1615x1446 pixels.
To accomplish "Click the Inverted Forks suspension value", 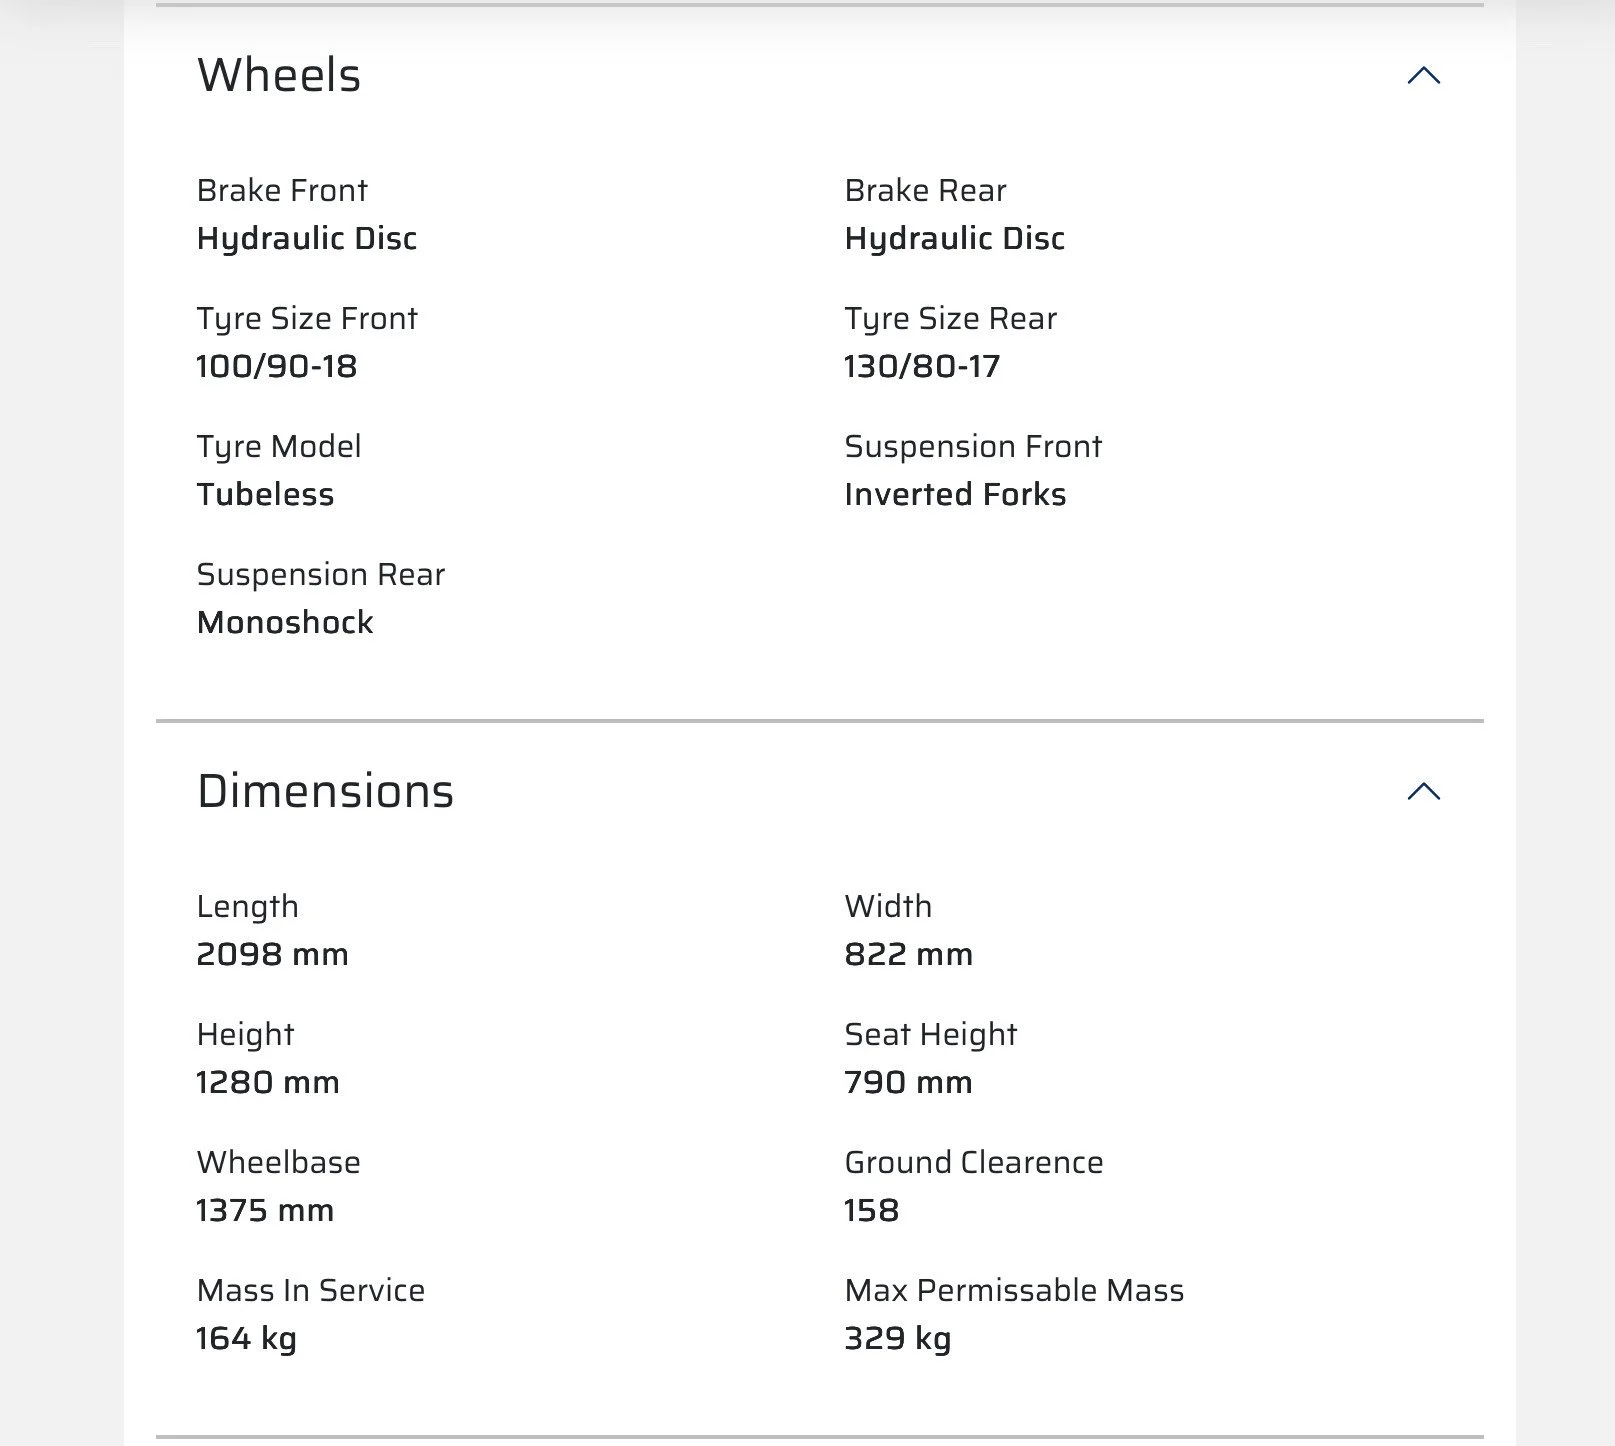I will (x=955, y=494).
